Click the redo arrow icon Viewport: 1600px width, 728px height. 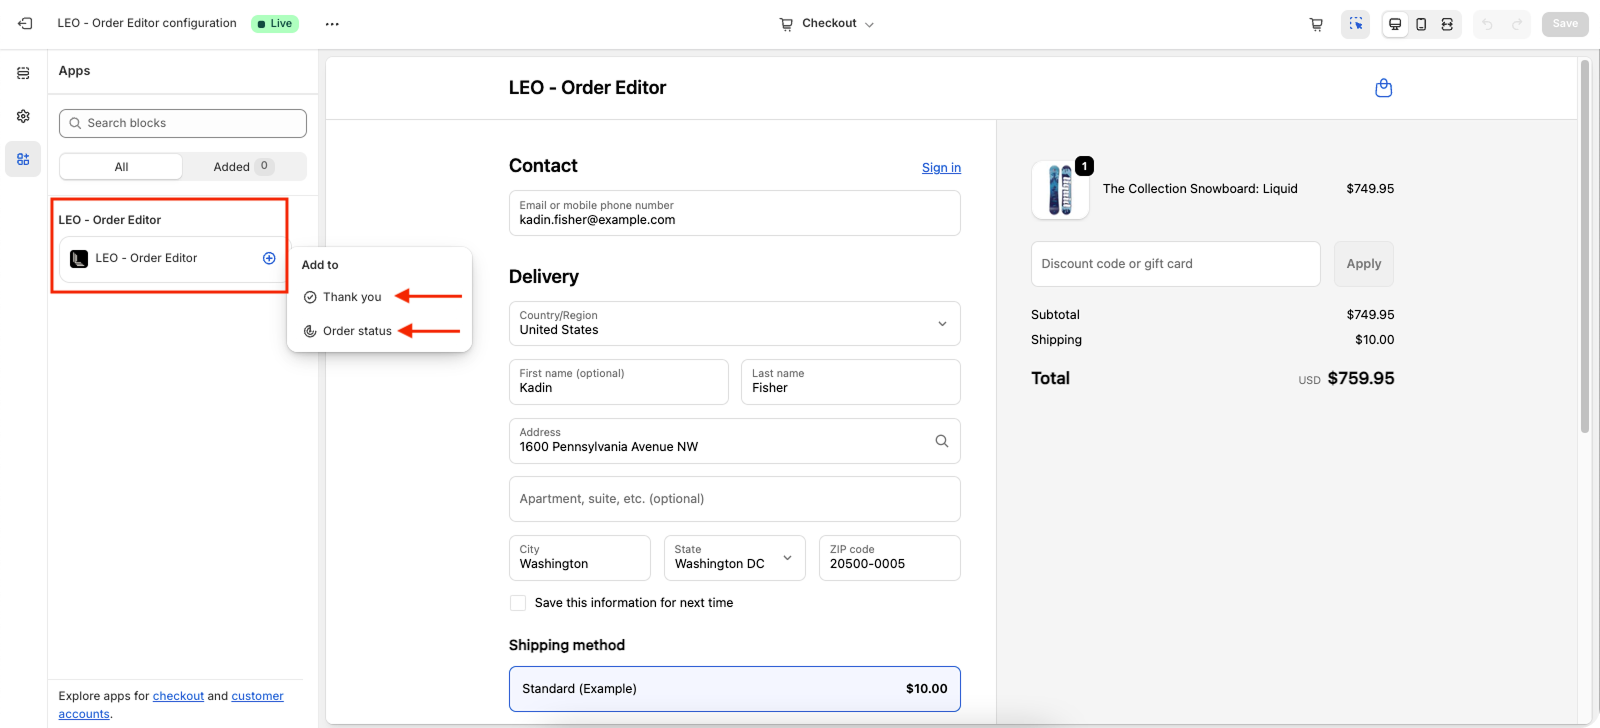pyautogui.click(x=1517, y=24)
